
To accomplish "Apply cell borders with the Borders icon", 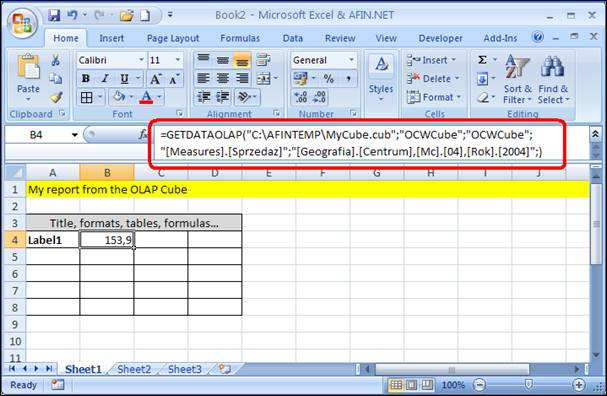I will [87, 97].
